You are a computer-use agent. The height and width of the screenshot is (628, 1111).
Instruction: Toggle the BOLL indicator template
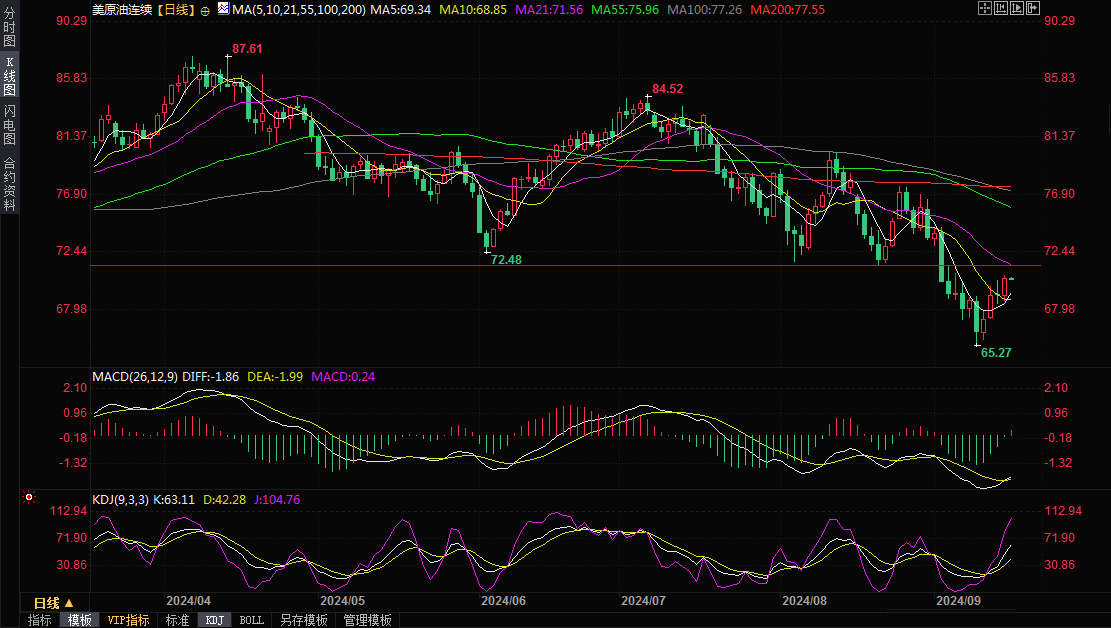click(251, 620)
